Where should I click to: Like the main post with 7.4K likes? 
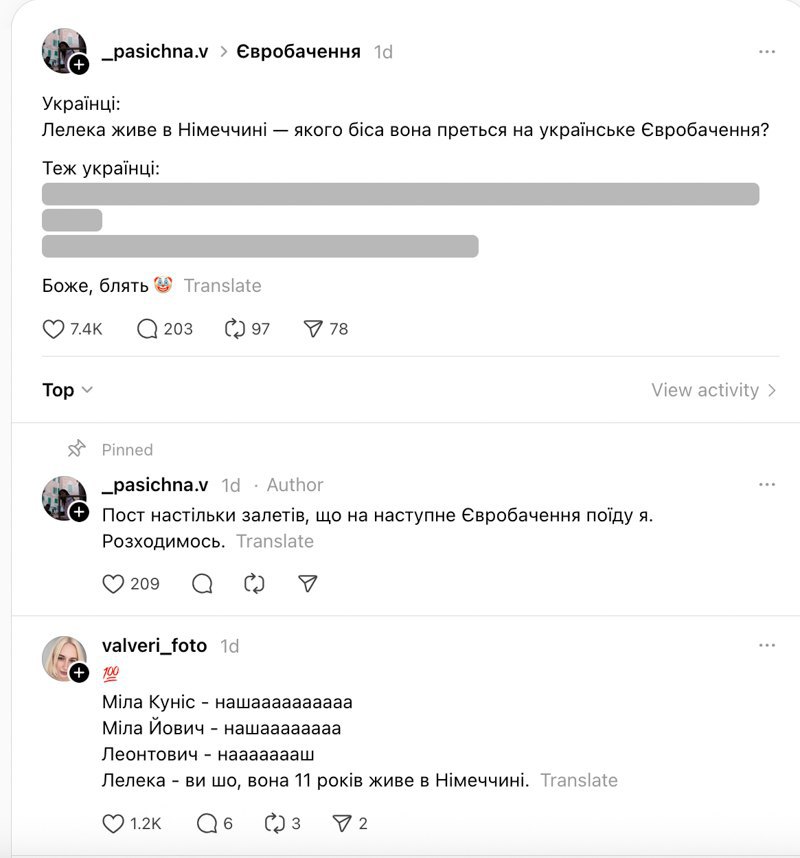(54, 329)
